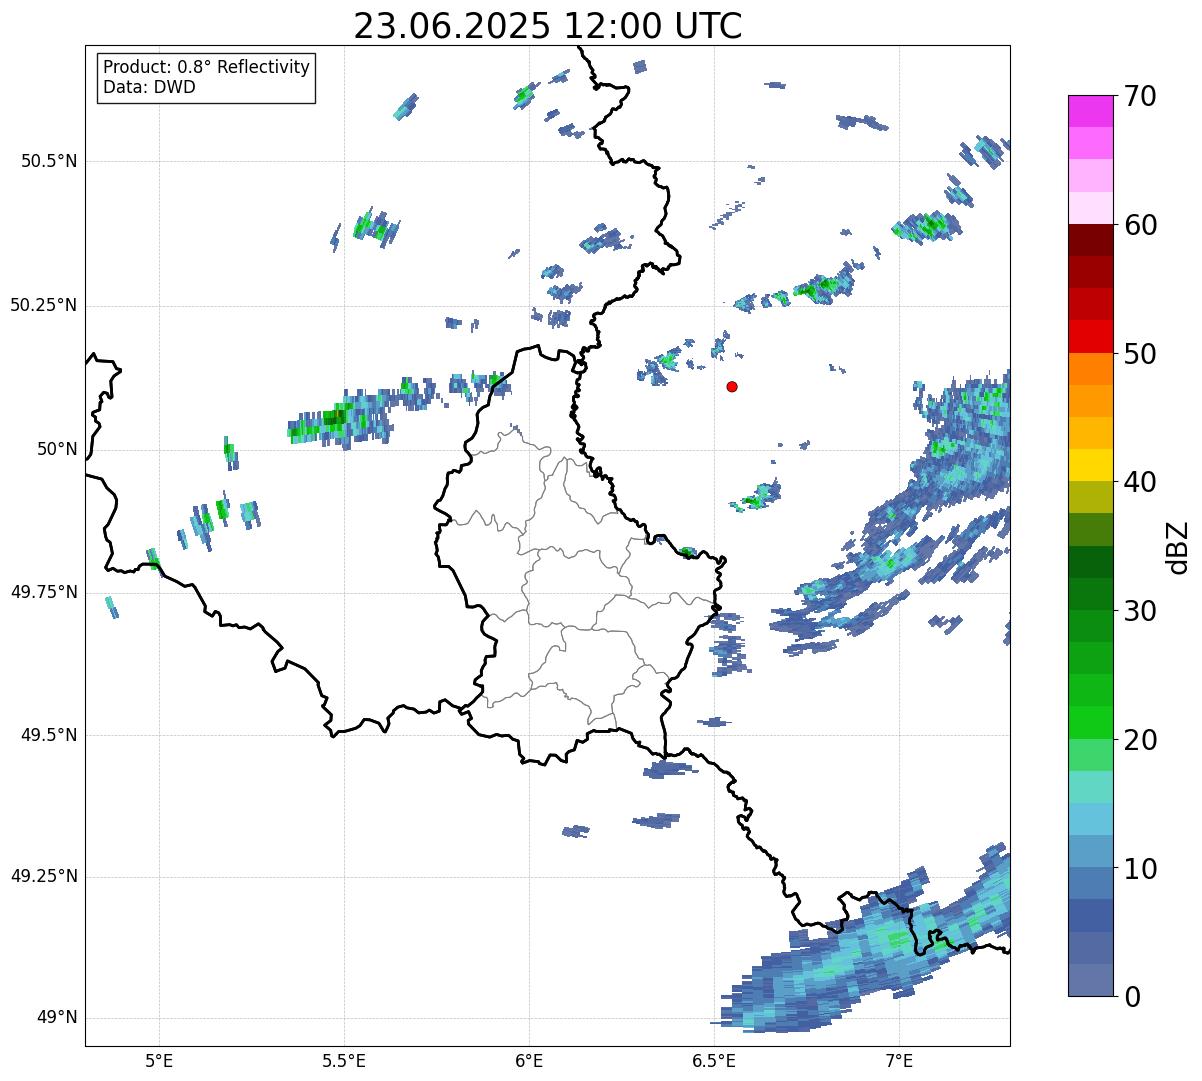Click the 6.5°E longitude label
The width and height of the screenshot is (1202, 1081).
pos(714,1062)
